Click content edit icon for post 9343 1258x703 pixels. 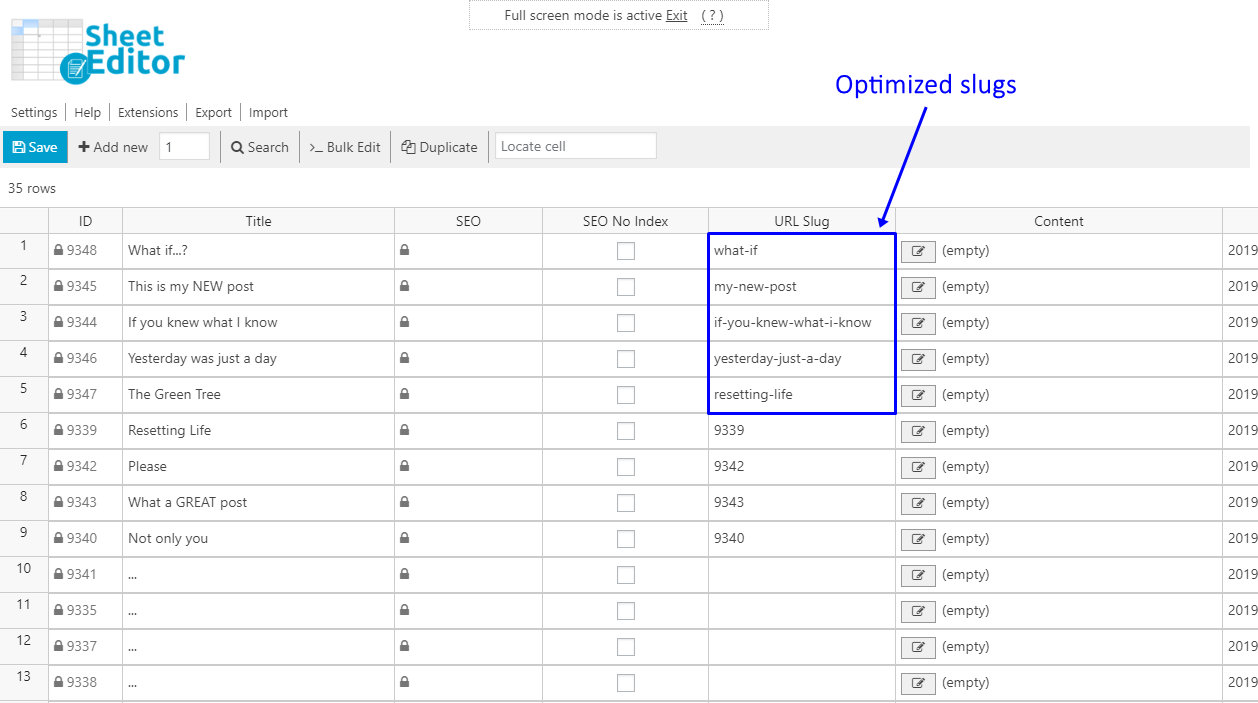point(918,503)
